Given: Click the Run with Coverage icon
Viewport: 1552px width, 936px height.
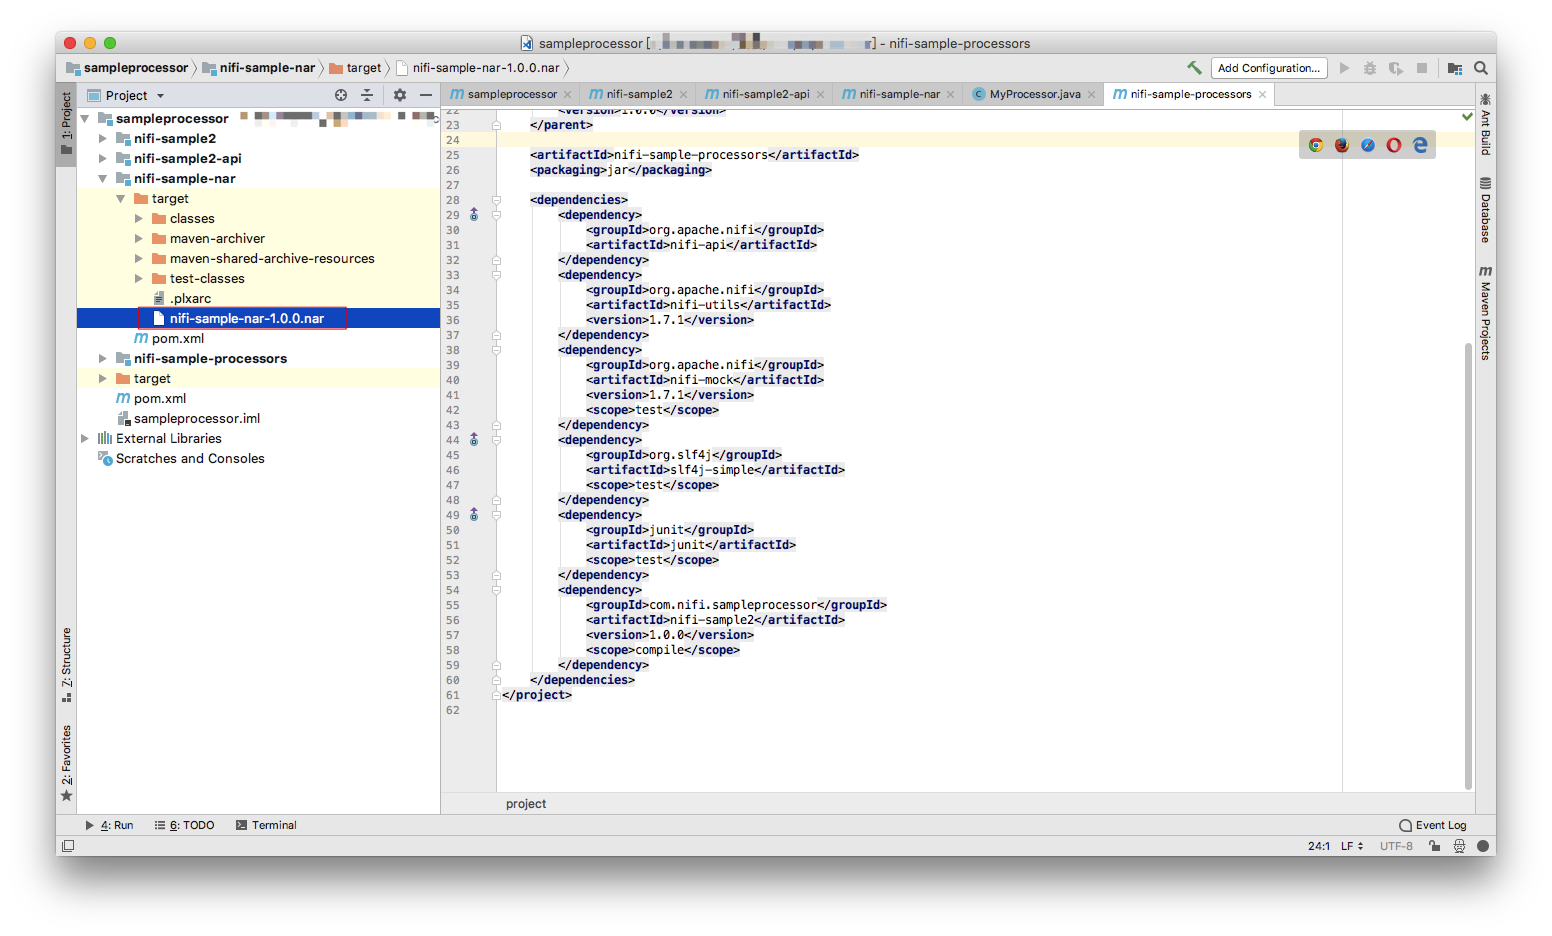Looking at the screenshot, I should (1395, 68).
